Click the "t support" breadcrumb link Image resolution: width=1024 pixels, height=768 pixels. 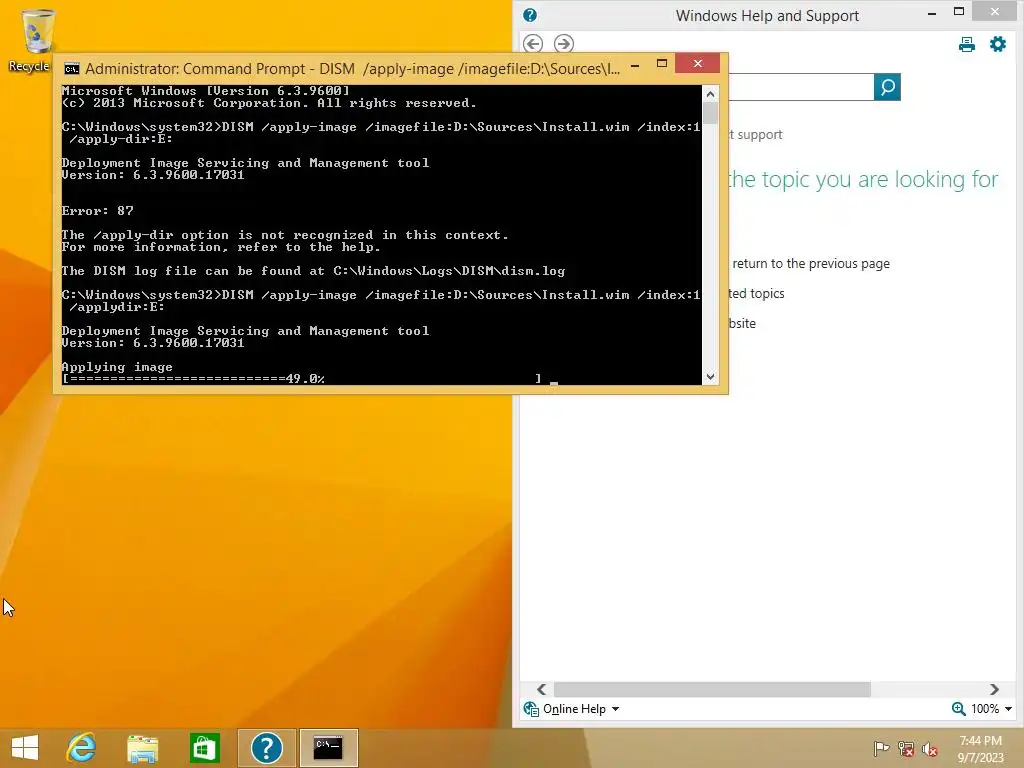[756, 135]
